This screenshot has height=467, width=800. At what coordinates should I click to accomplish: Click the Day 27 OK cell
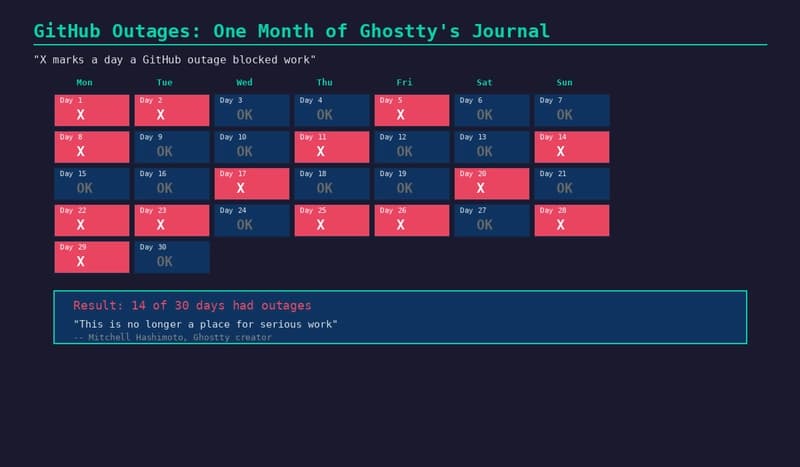point(492,220)
